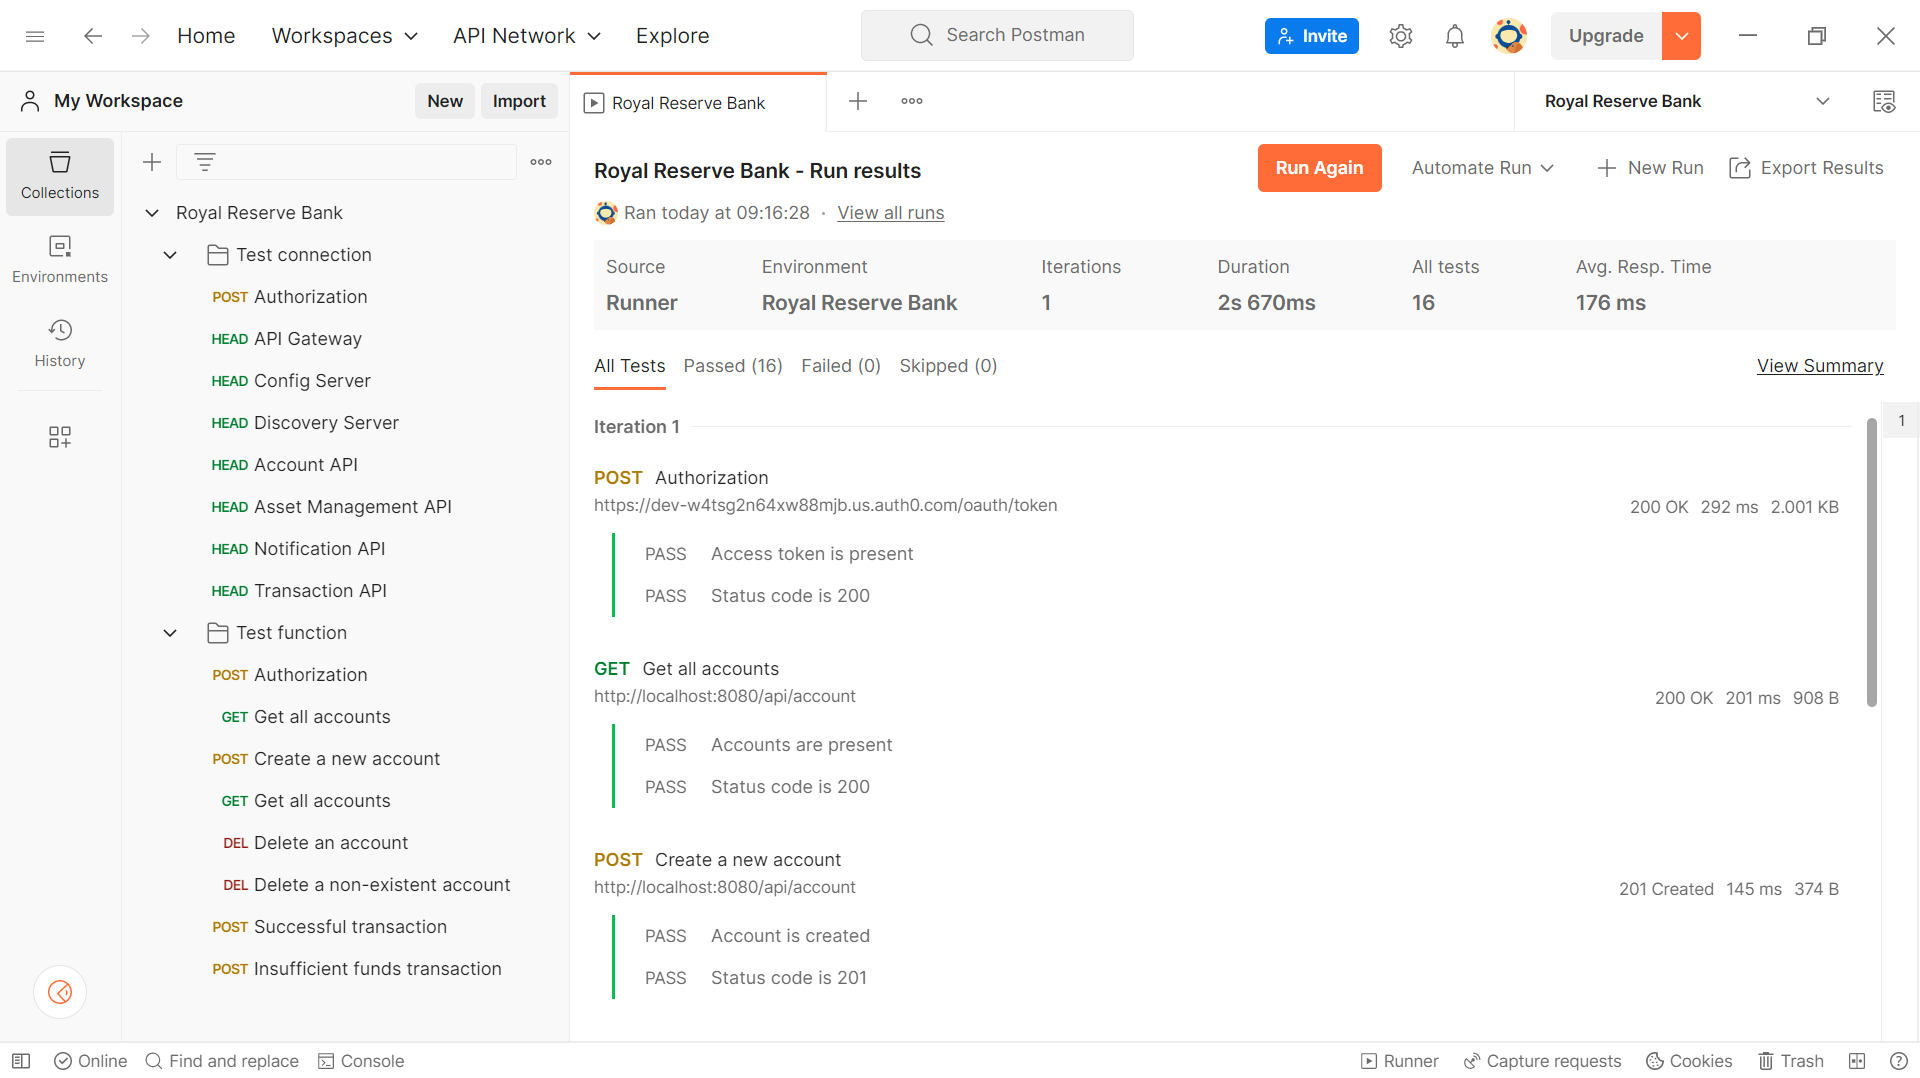Switch to the Failed (0) tab

click(x=841, y=366)
